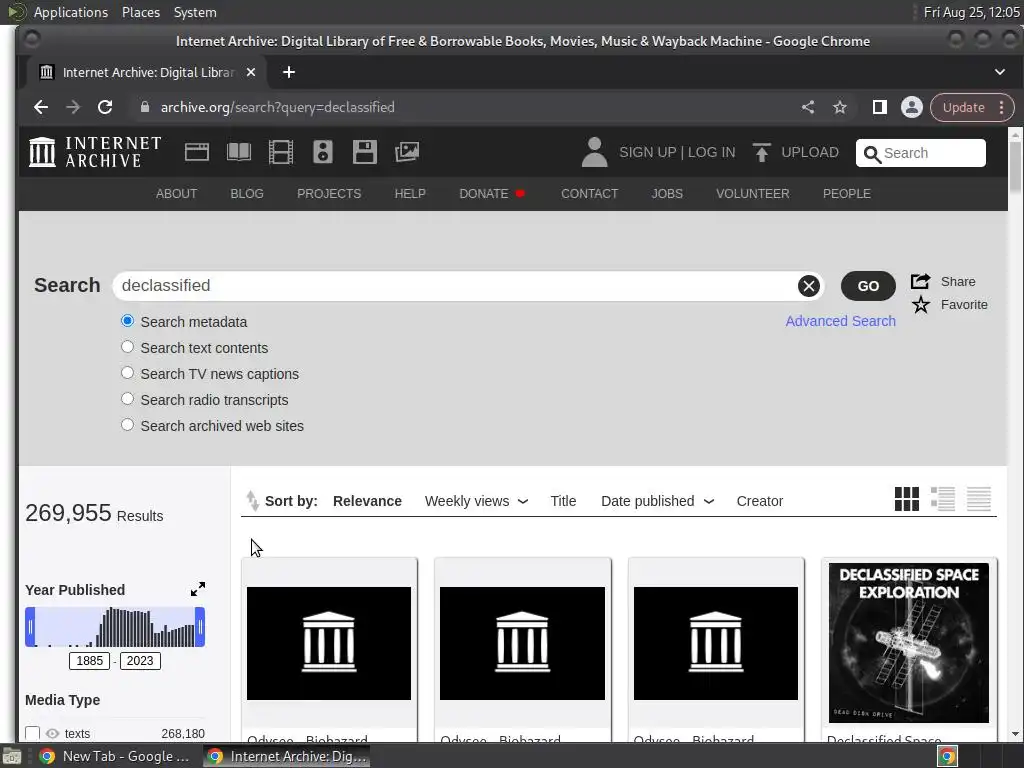
Task: Open Chrome profile avatar
Action: pos(912,107)
